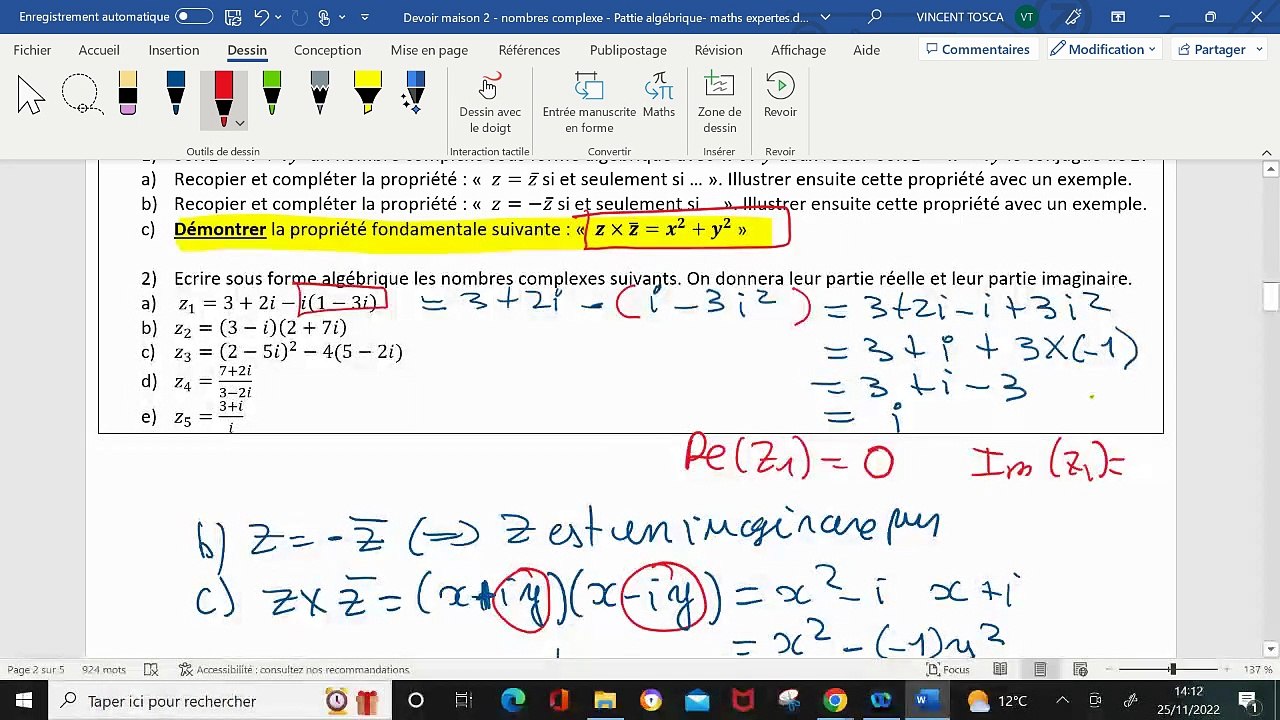The width and height of the screenshot is (1280, 720).
Task: Click Entrée manuscrite en forme
Action: pyautogui.click(x=589, y=104)
